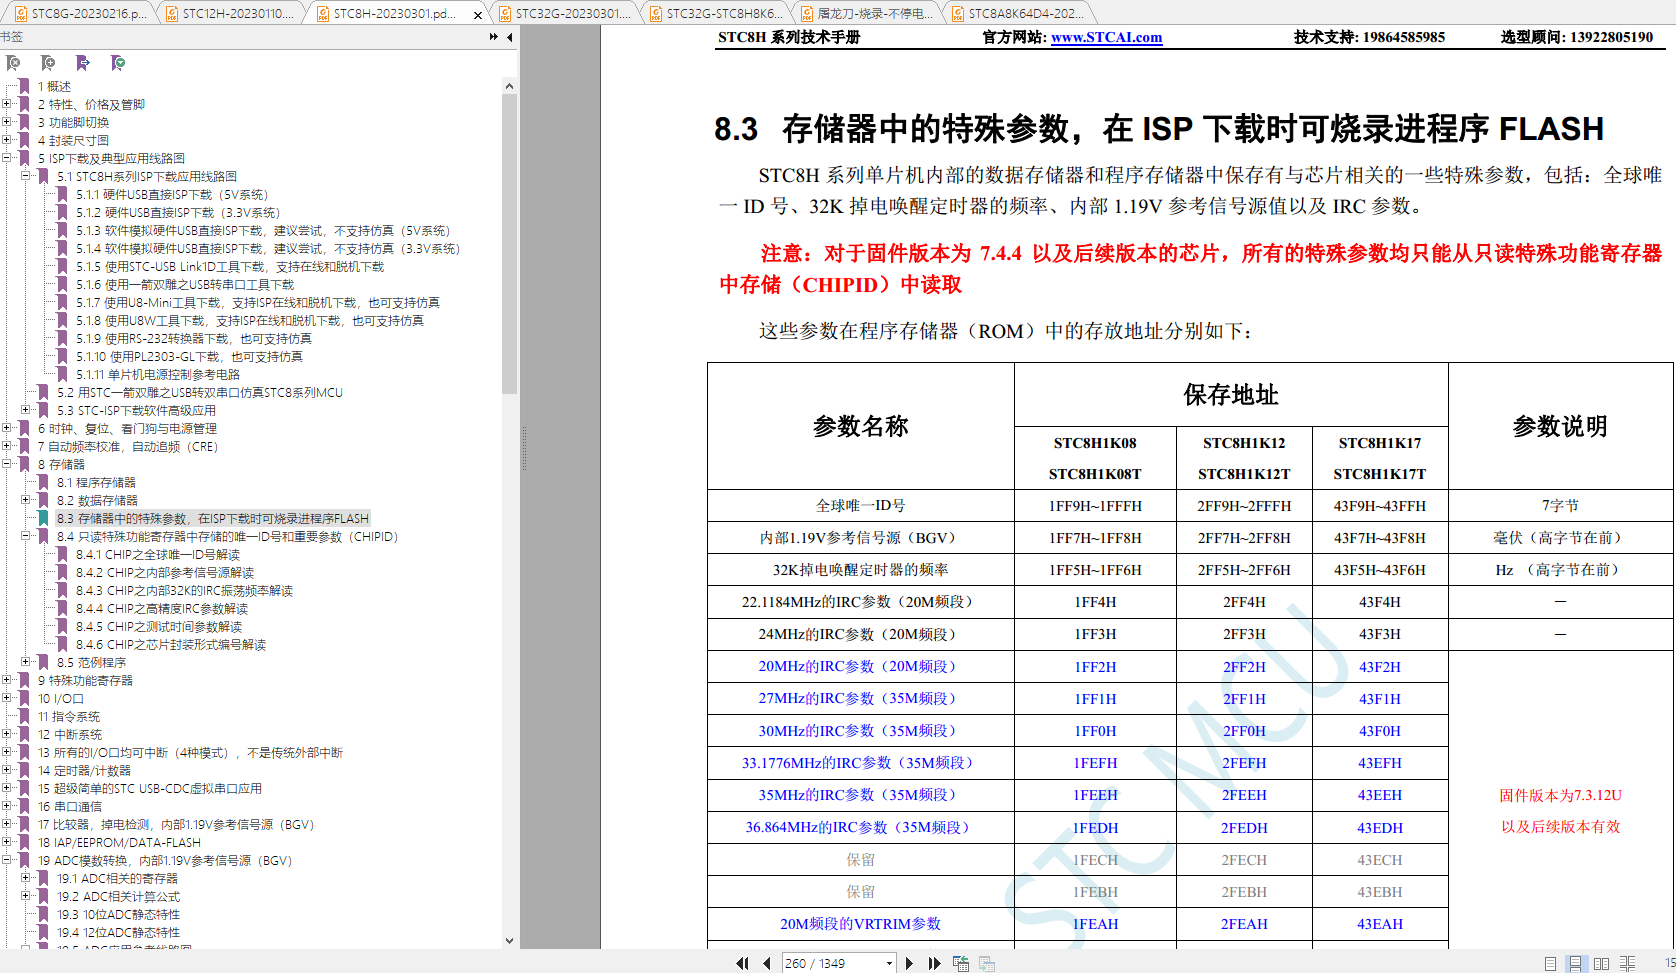
Task: Switch to the STC12H-20230110 tab
Action: [x=232, y=14]
